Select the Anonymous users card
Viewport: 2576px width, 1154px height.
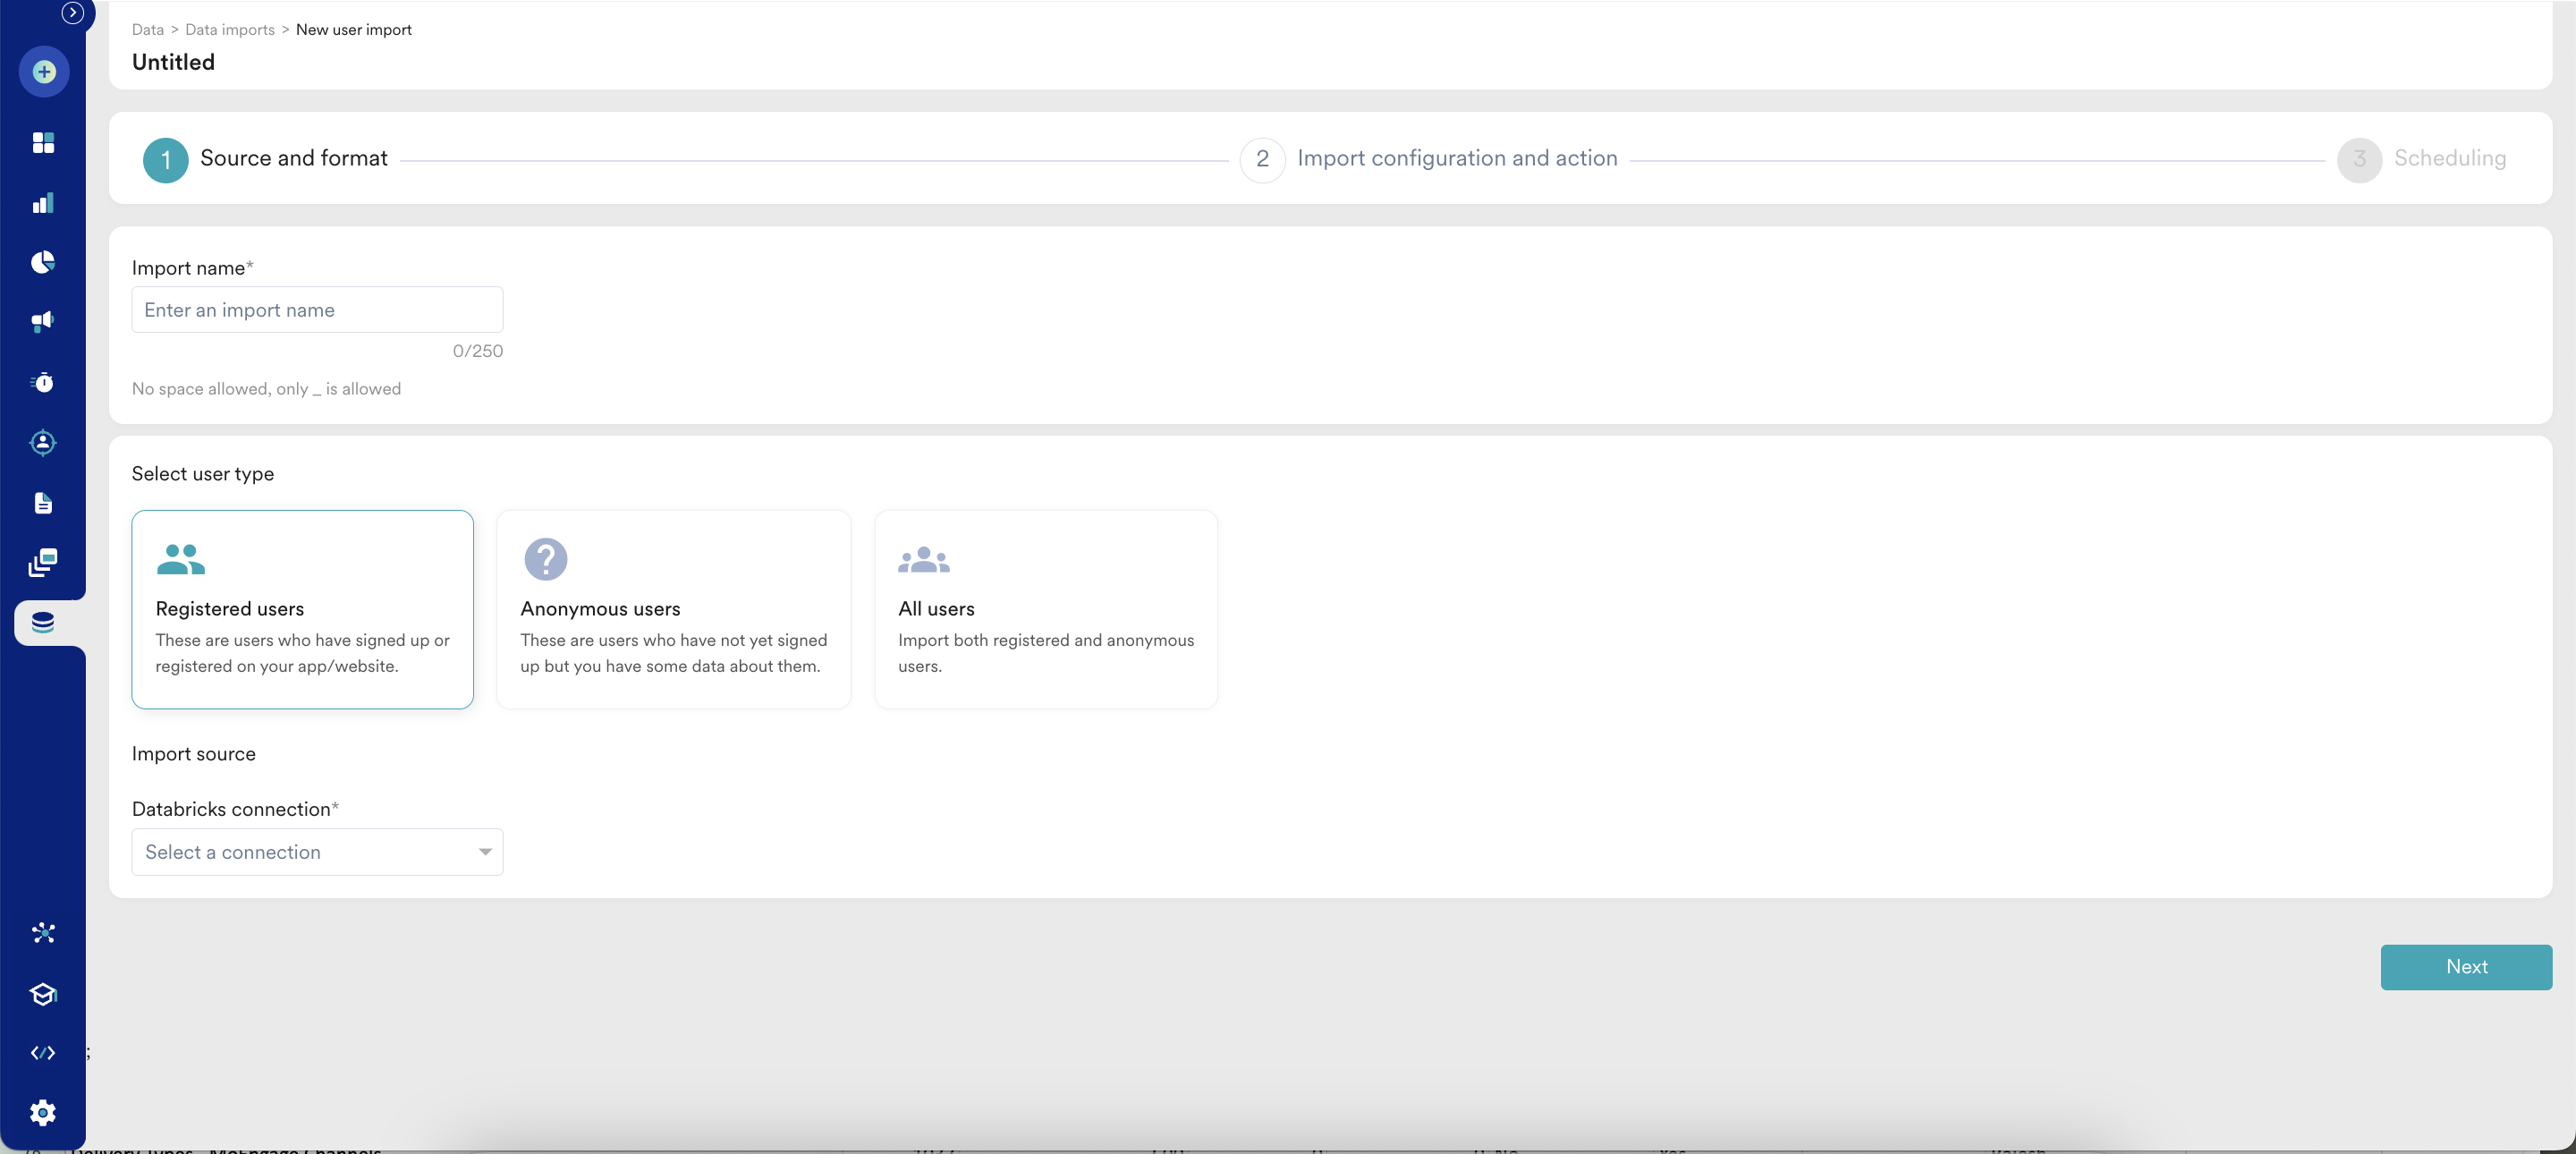(673, 609)
